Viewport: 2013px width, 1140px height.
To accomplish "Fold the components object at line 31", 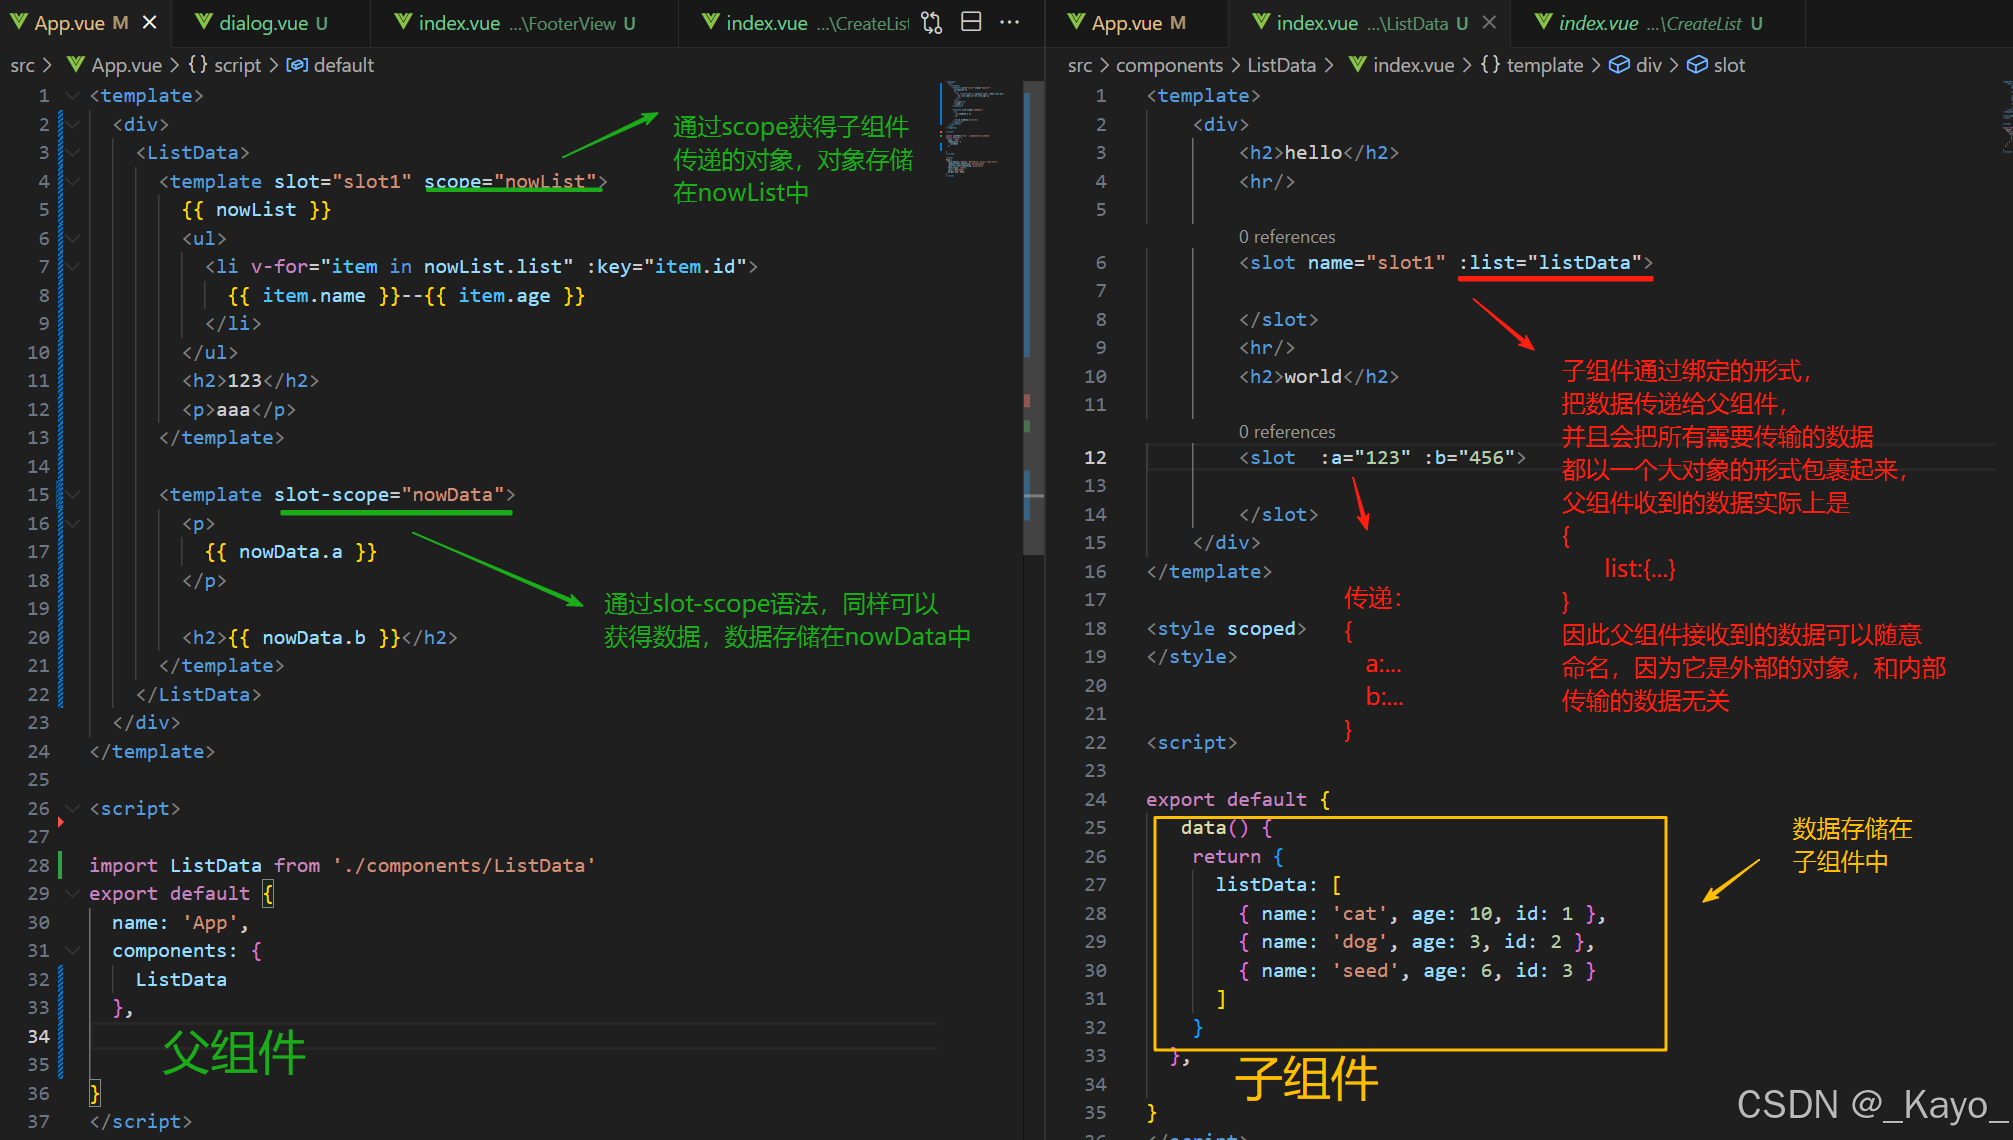I will click(73, 951).
